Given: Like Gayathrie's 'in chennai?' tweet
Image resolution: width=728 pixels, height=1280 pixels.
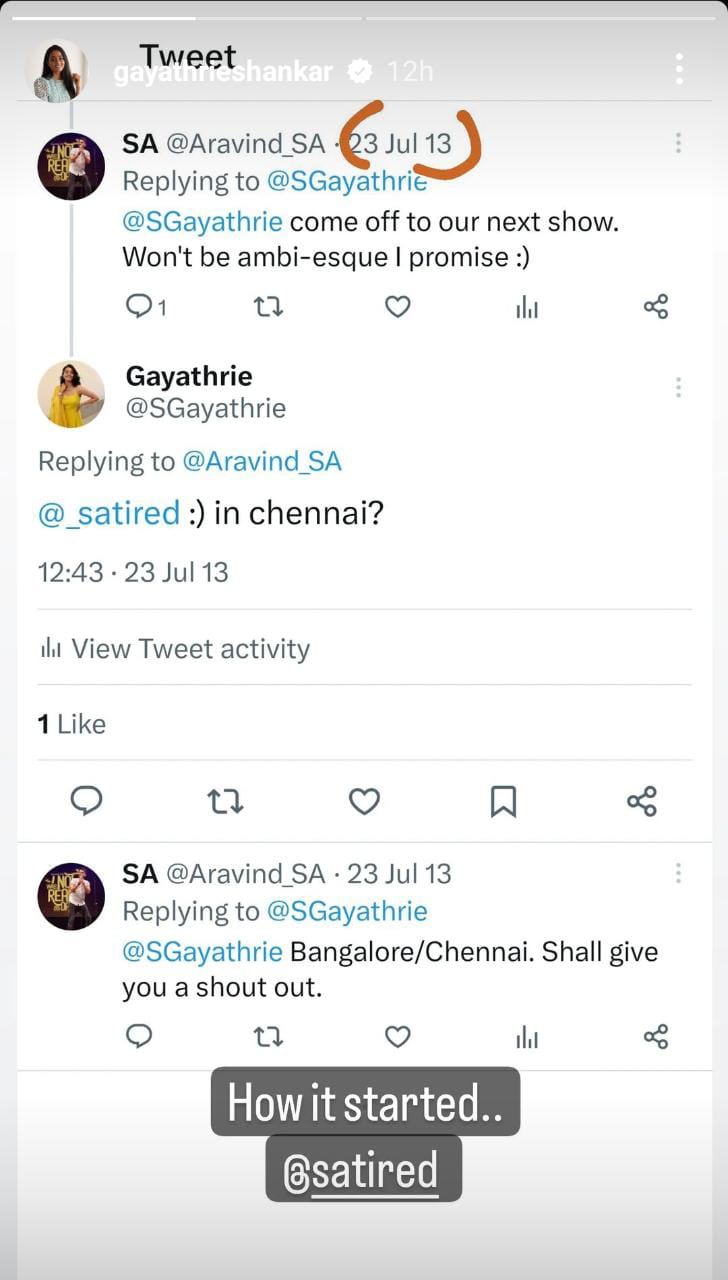Looking at the screenshot, I should click(364, 801).
